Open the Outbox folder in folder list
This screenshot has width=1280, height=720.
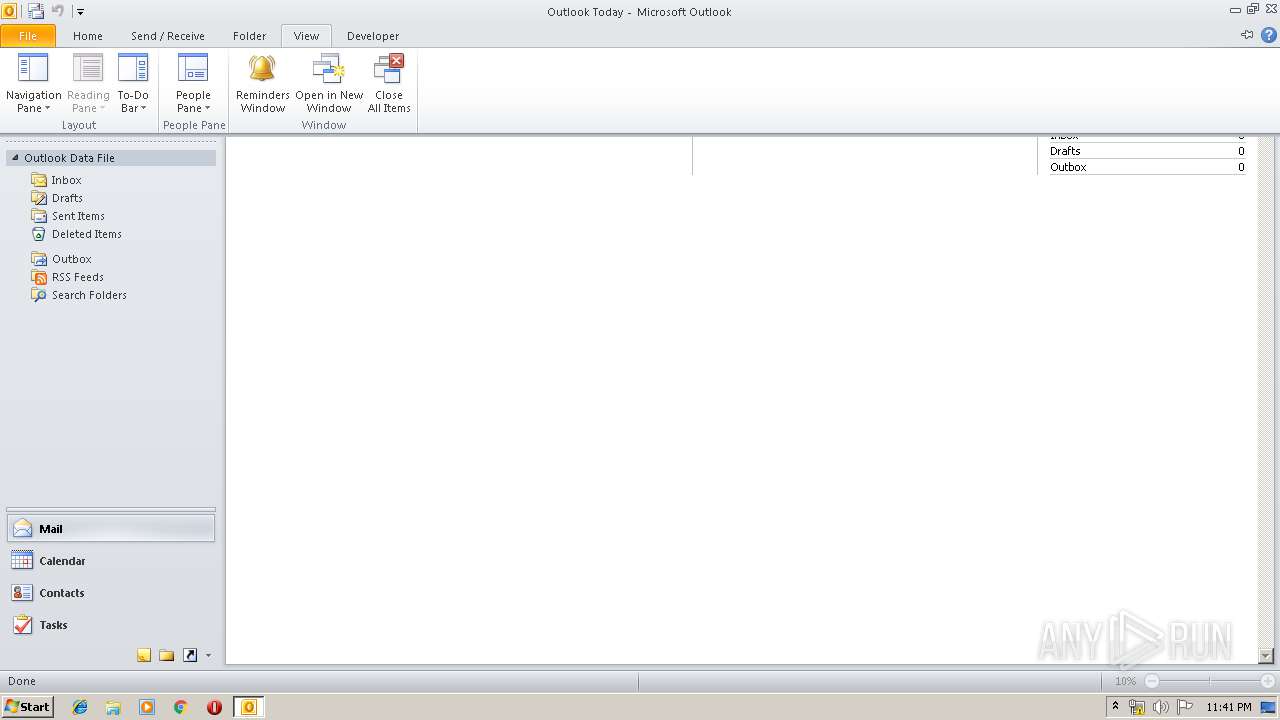pyautogui.click(x=71, y=259)
